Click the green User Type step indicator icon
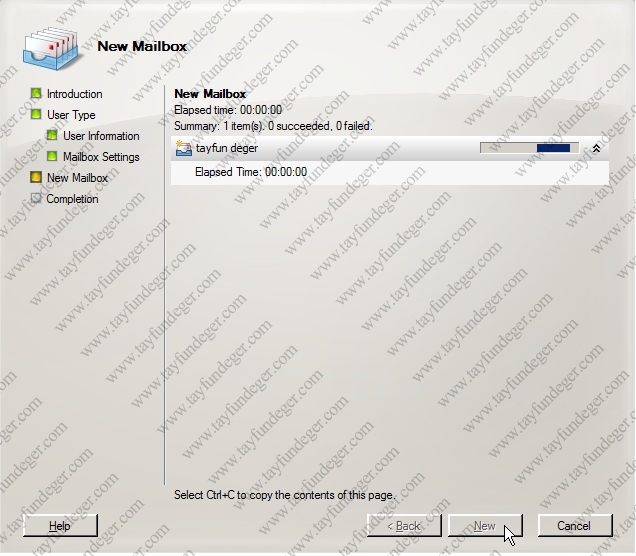 click(x=36, y=114)
